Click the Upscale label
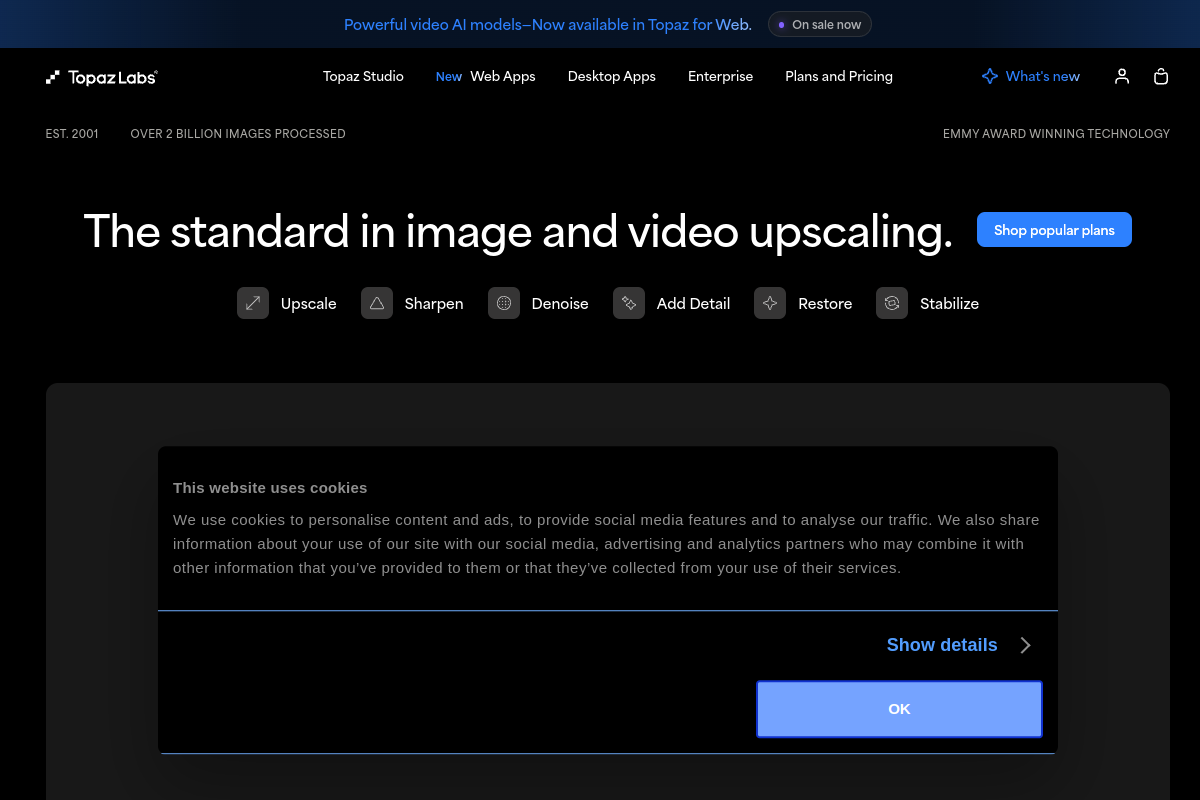Image resolution: width=1200 pixels, height=800 pixels. pos(309,303)
